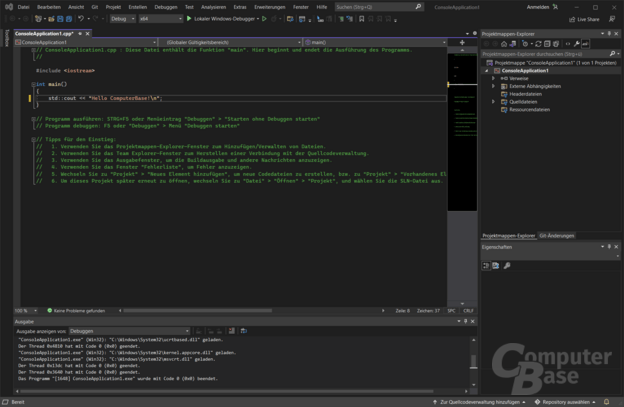Toggle auto-hide pin on Ausgabe panel
624x407 pixels.
tap(465, 321)
